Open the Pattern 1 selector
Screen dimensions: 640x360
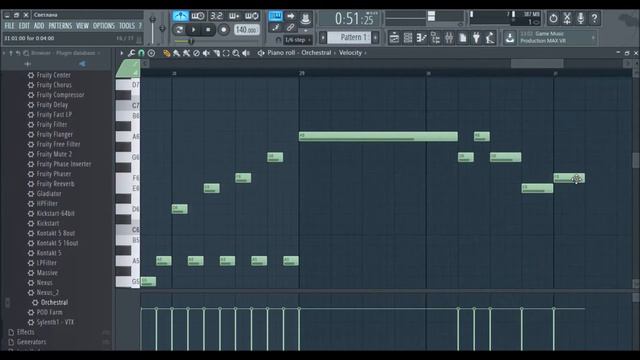[x=349, y=38]
